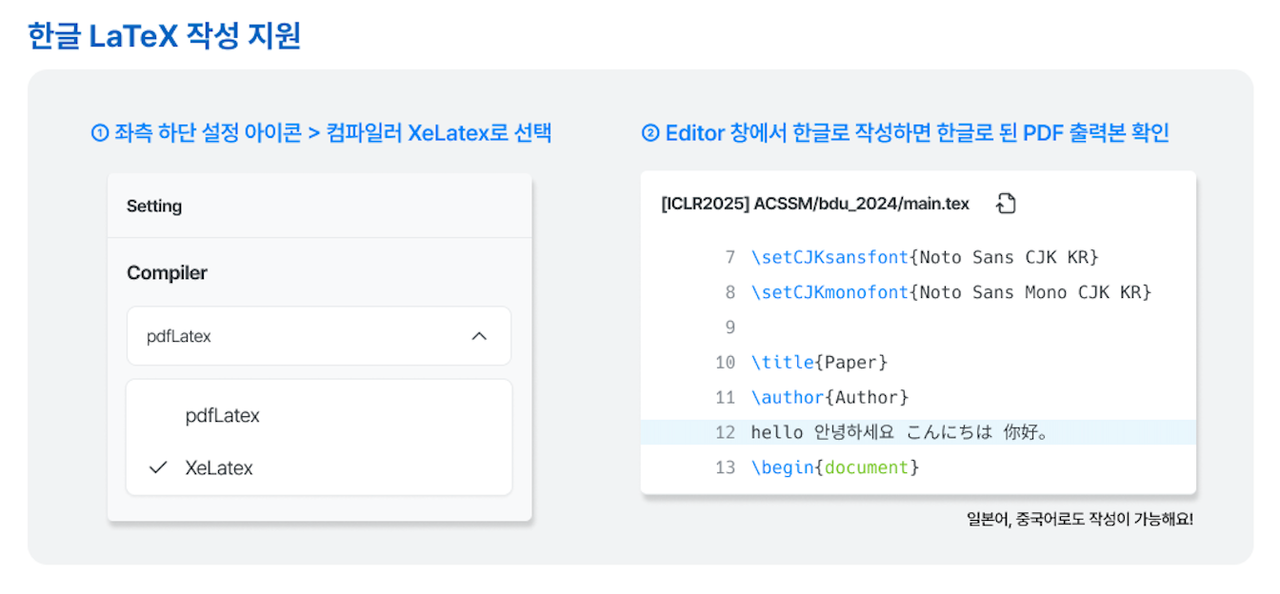Open the pdfLatex compiler combo box

point(319,336)
